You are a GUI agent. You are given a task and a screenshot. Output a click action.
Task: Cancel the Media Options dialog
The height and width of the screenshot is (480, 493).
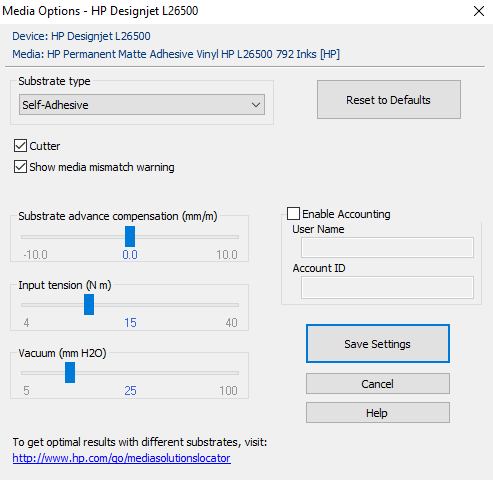coord(378,384)
